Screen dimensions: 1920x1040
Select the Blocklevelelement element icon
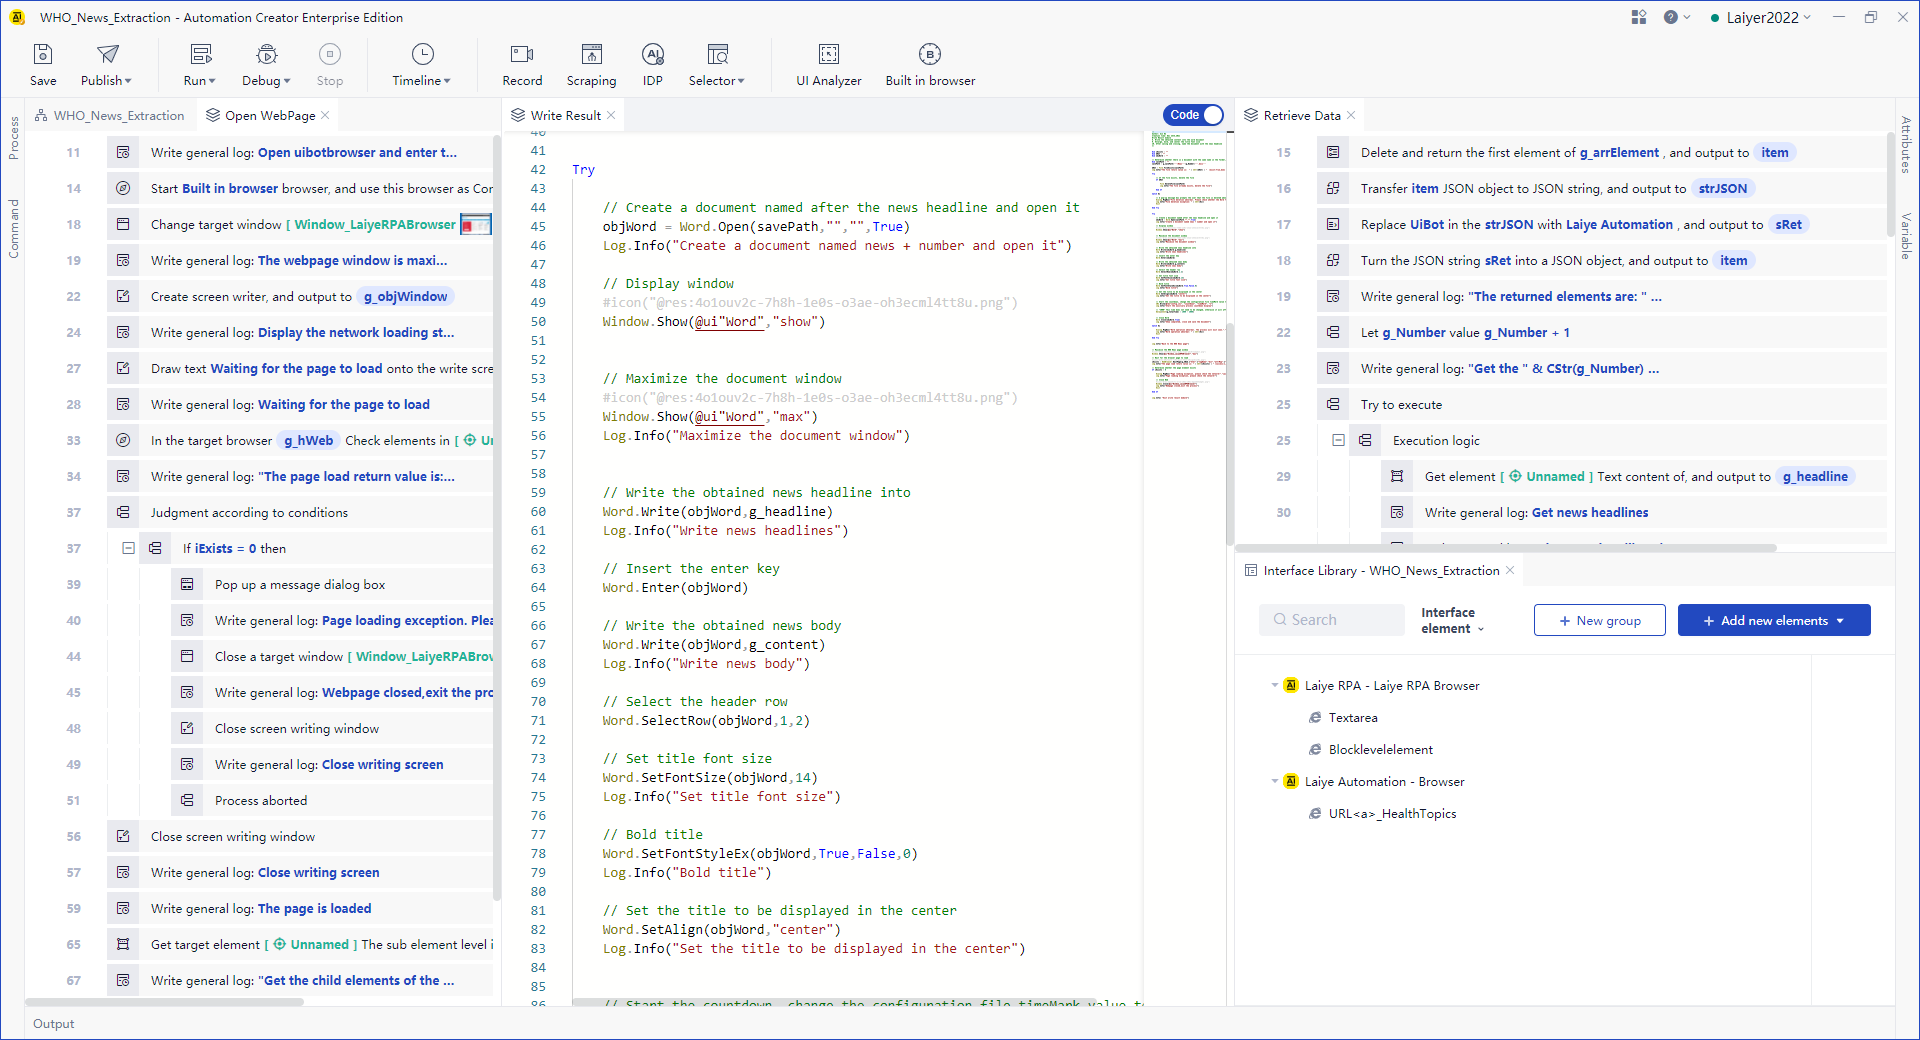[1315, 750]
